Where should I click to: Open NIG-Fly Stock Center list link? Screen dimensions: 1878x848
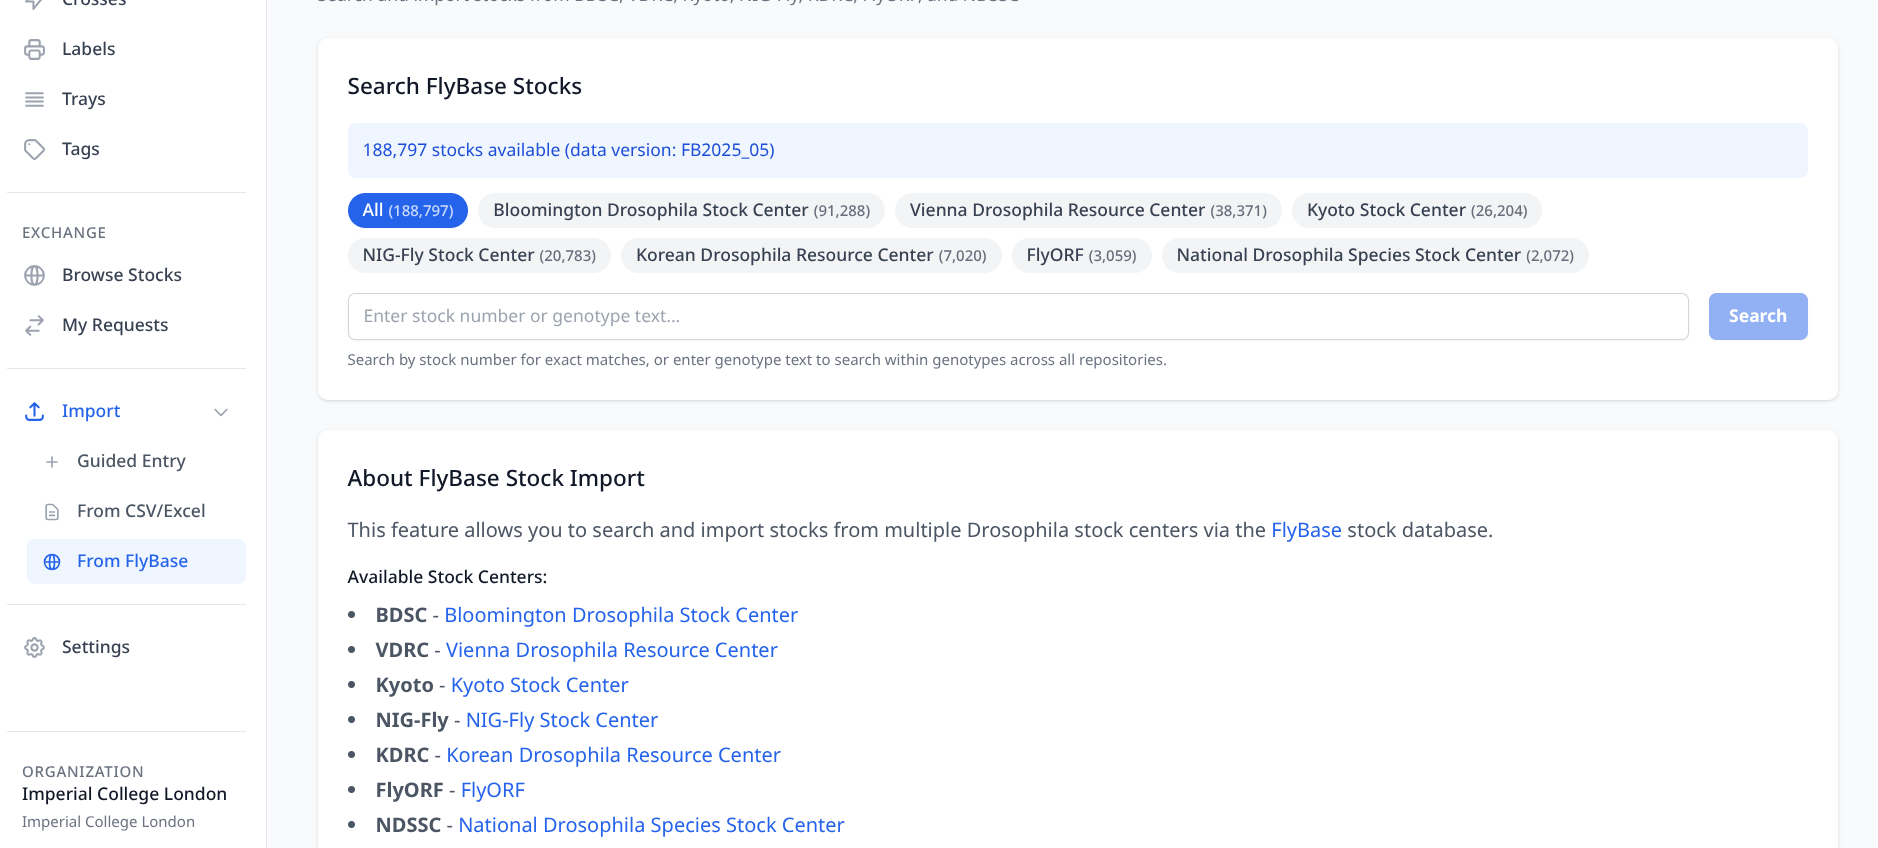pos(562,720)
